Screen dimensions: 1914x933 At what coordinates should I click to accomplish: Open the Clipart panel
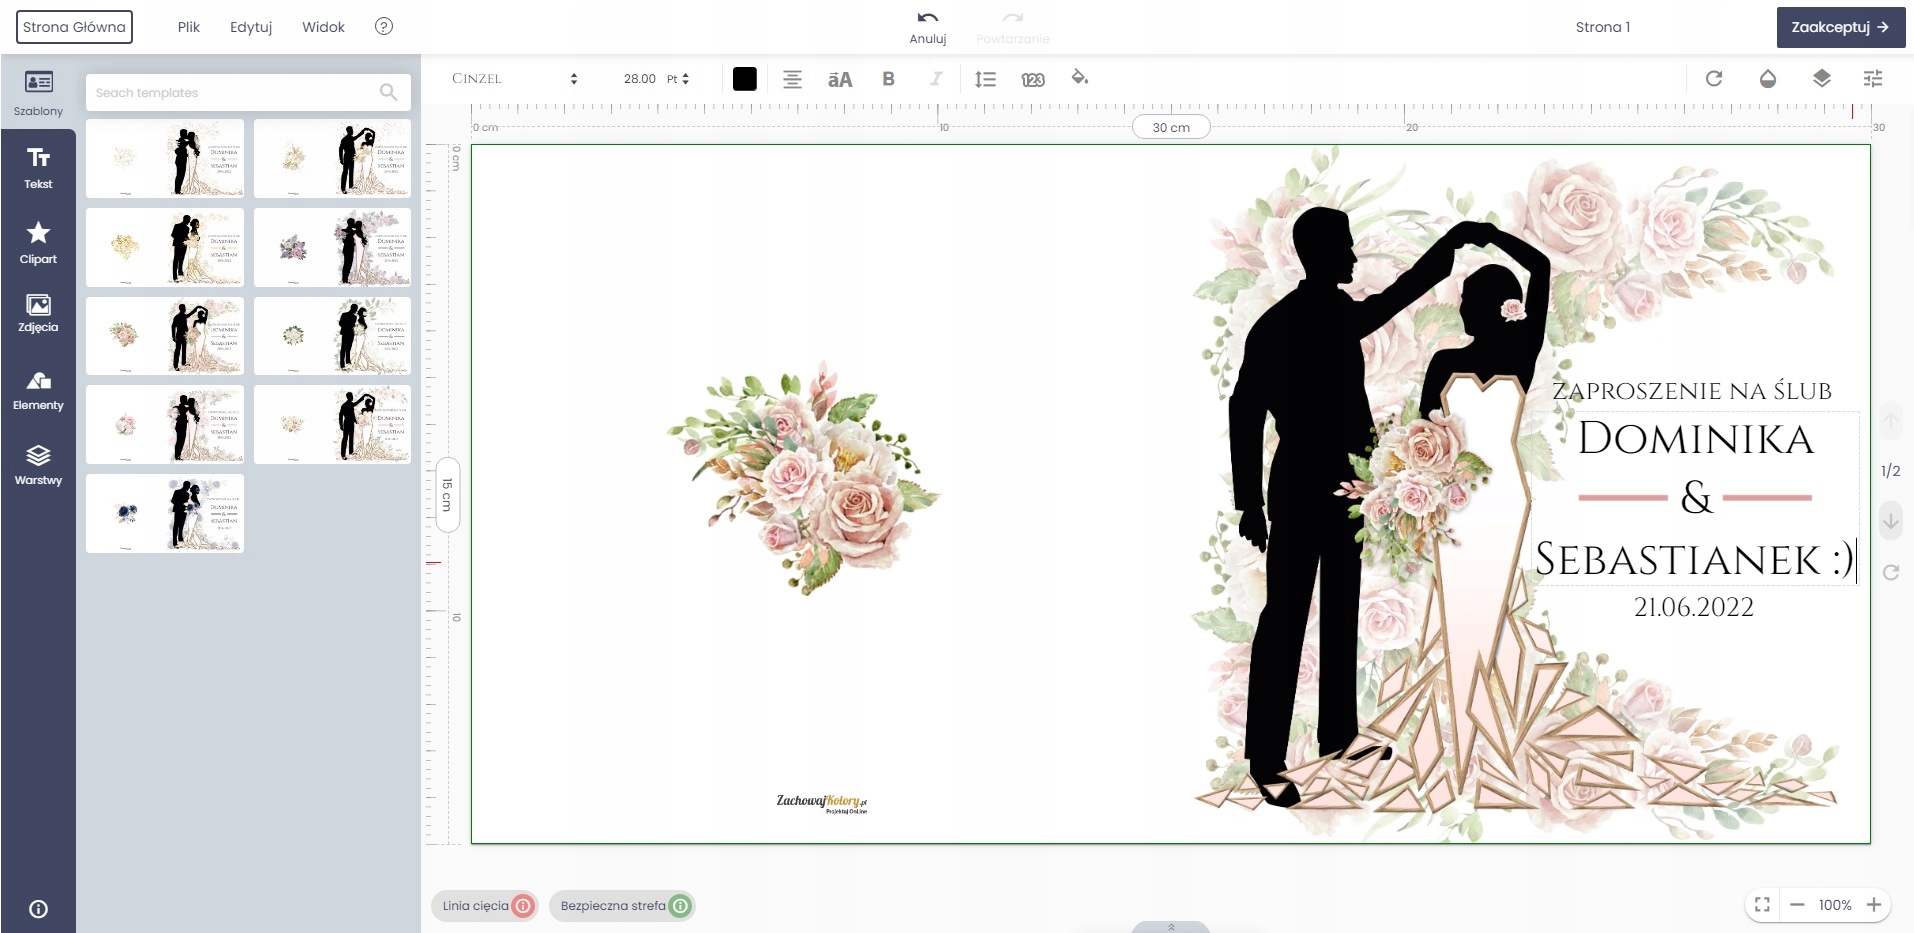pos(38,243)
